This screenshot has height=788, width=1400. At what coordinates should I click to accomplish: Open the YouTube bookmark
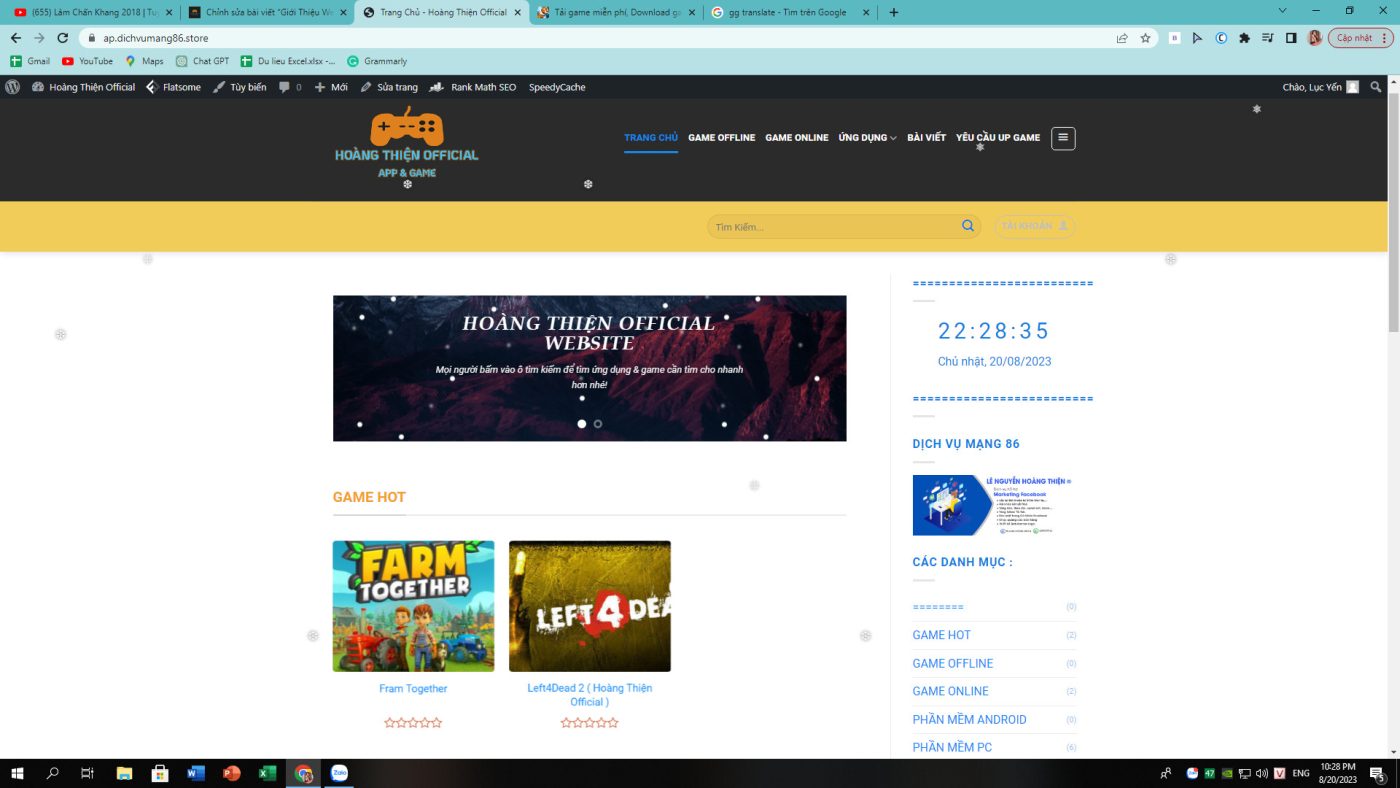(88, 61)
